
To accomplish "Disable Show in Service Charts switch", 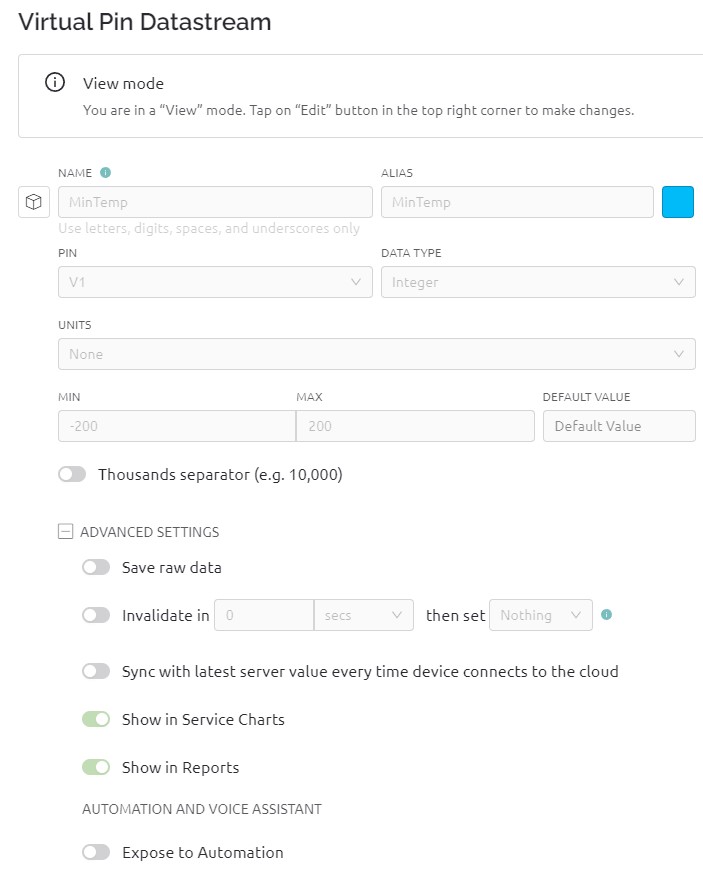I will [96, 720].
